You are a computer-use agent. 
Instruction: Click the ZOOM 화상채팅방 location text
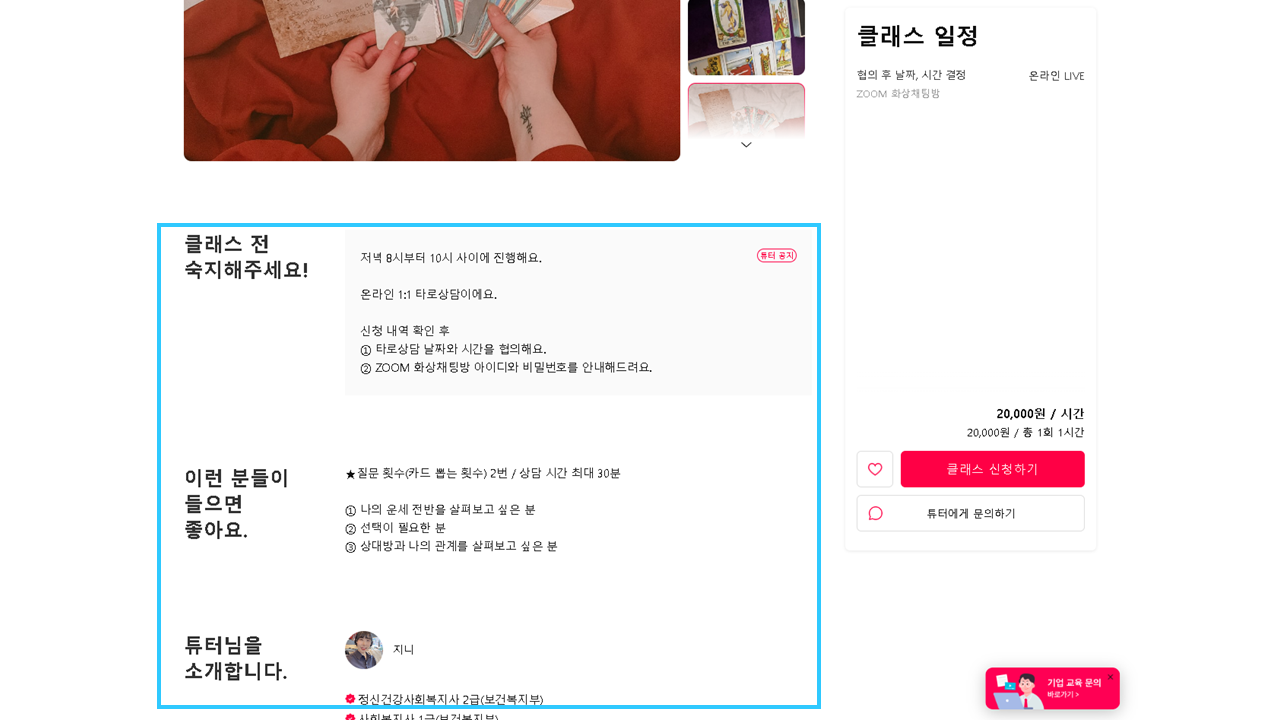click(898, 94)
